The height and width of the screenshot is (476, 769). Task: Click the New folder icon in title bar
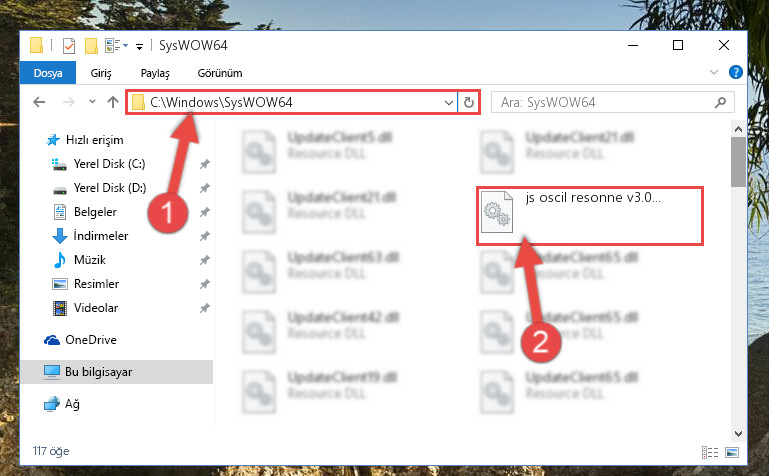tap(91, 46)
